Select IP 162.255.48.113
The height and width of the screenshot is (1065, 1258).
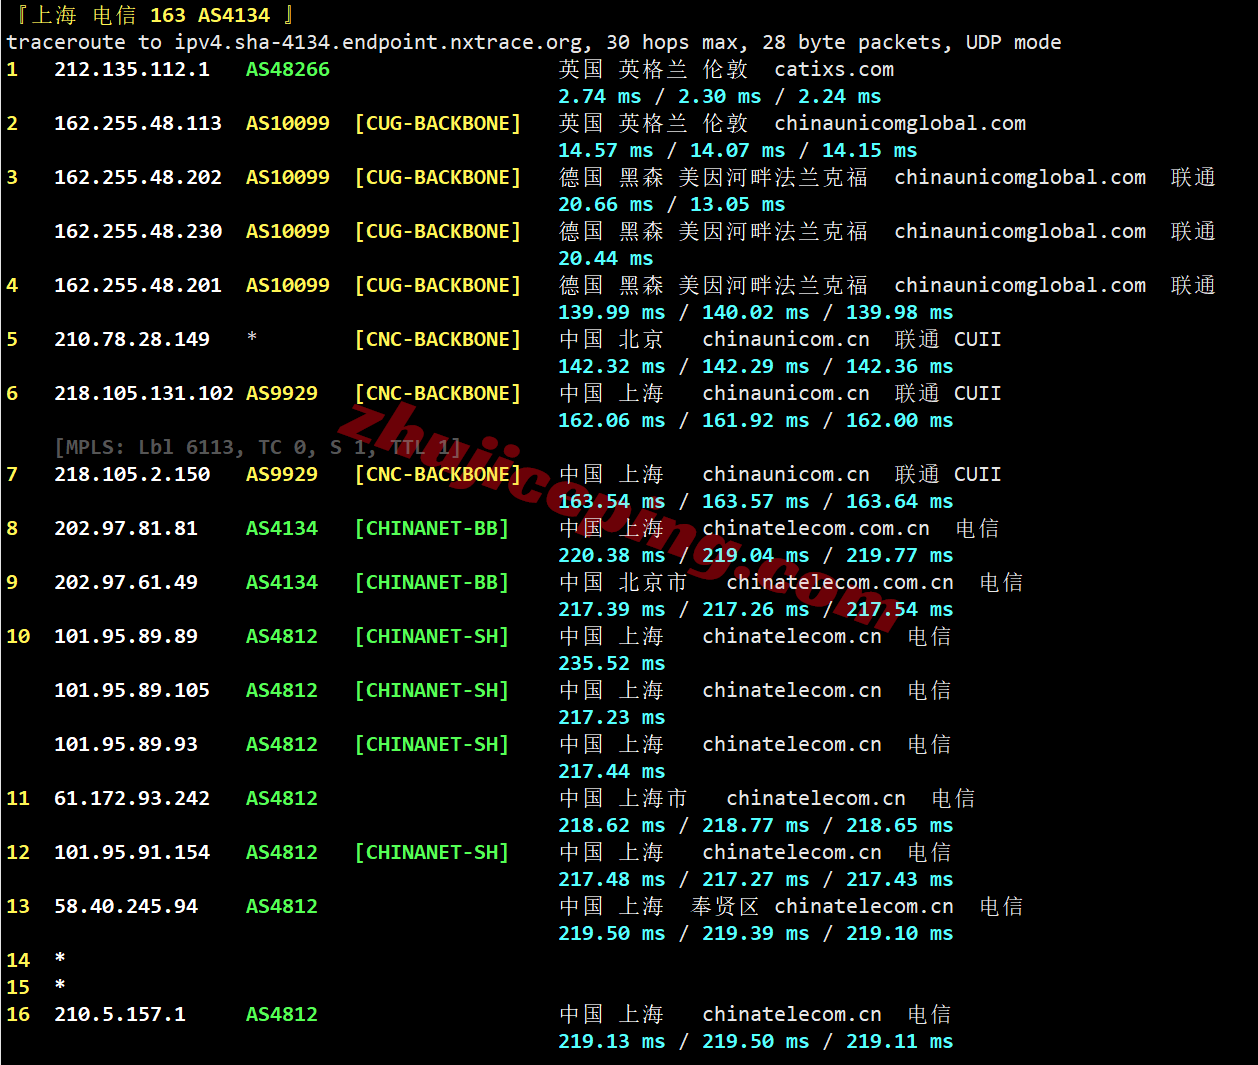138,123
